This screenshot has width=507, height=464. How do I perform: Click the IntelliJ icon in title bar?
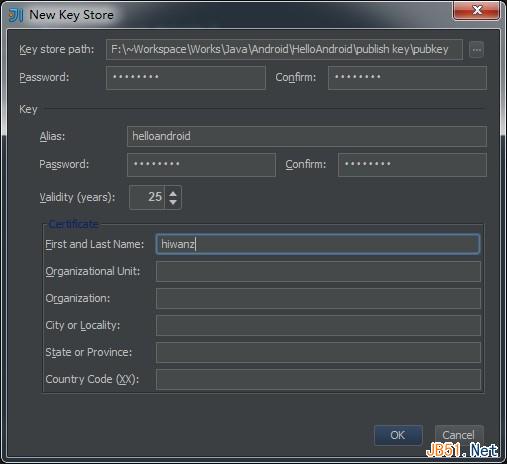[x=16, y=15]
